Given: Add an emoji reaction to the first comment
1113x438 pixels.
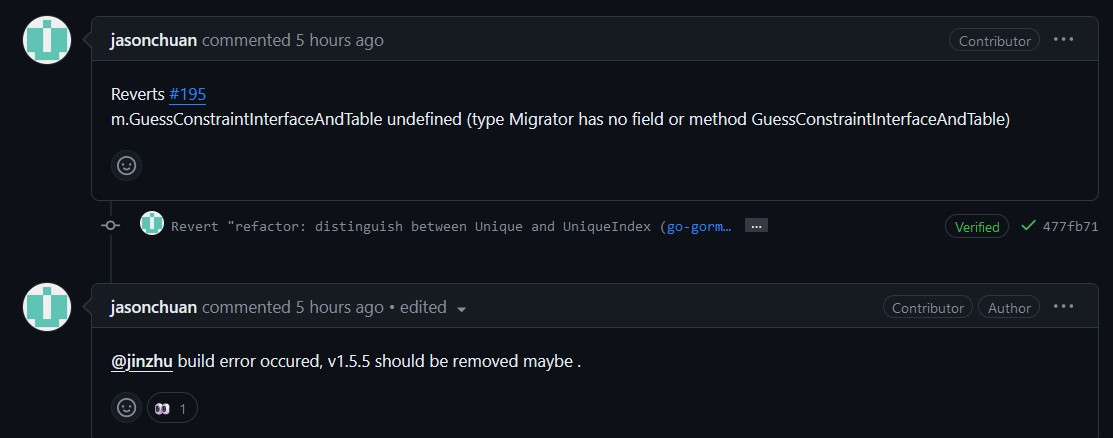Looking at the screenshot, I should [x=126, y=166].
